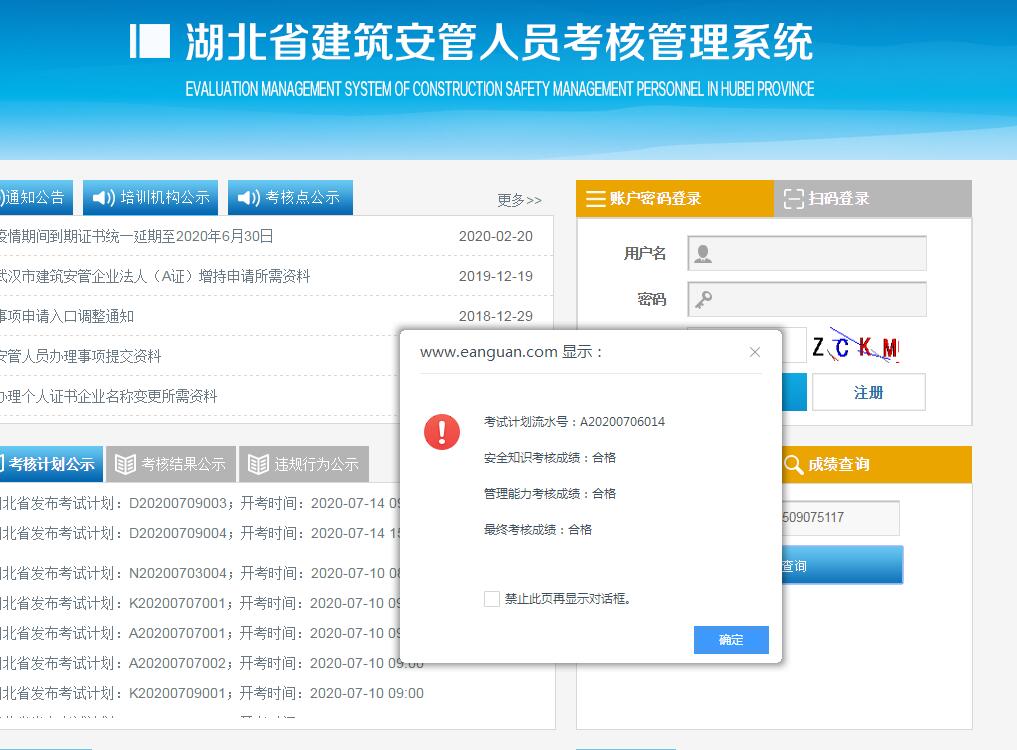Open the 考核结果公示 tab
The width and height of the screenshot is (1017, 750).
171,464
